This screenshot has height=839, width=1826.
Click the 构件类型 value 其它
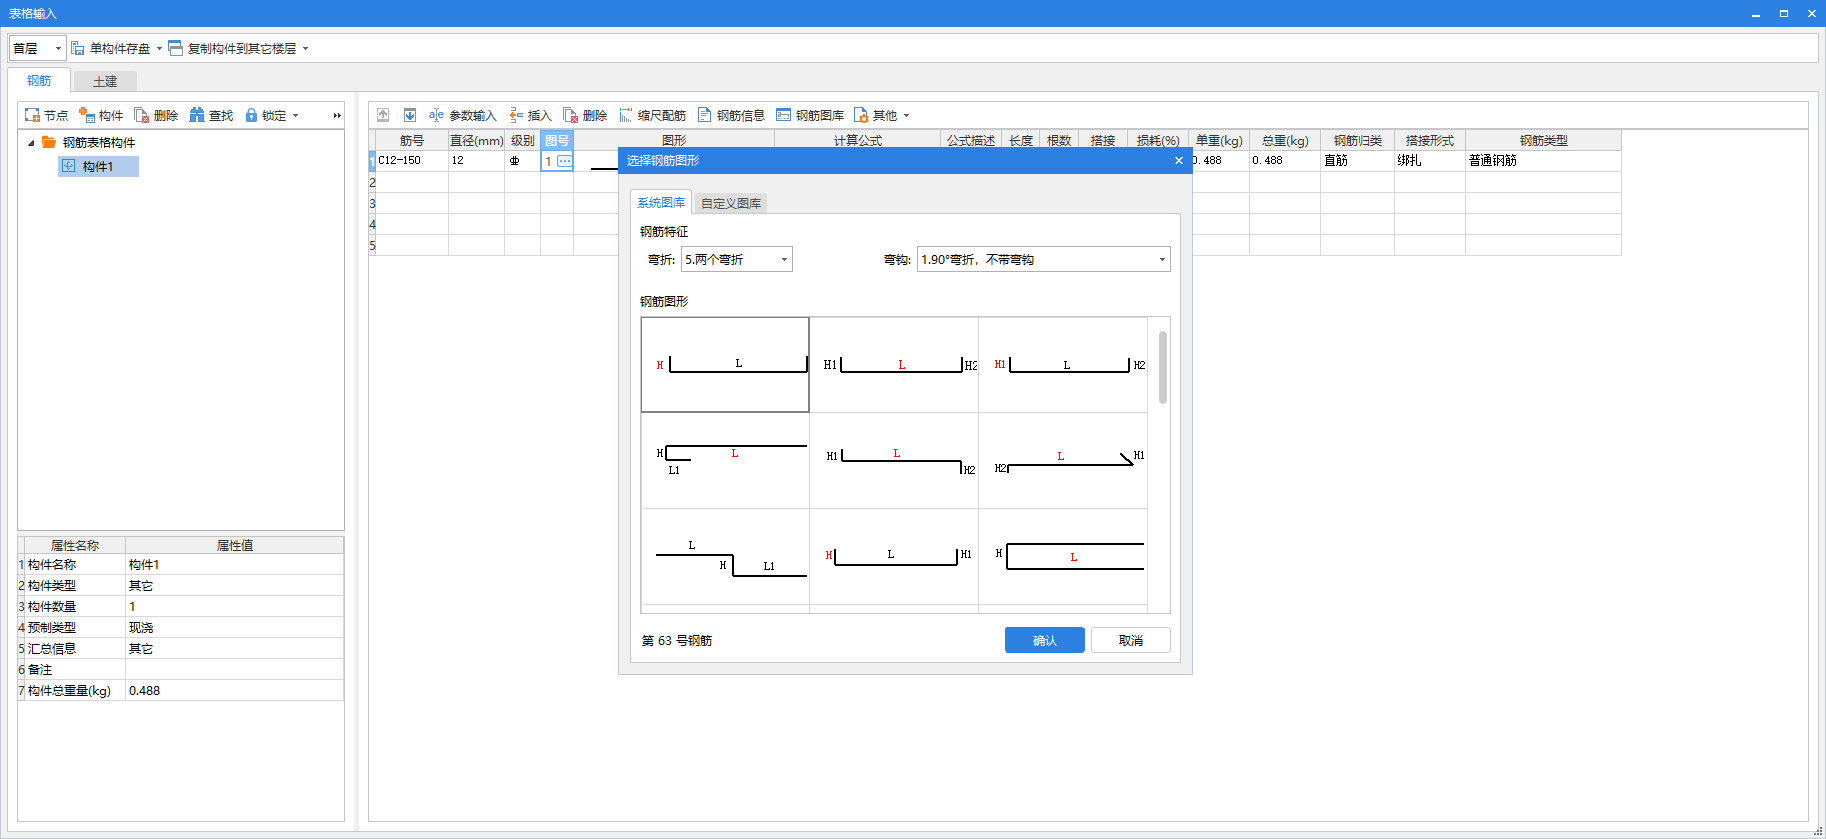[x=234, y=586]
